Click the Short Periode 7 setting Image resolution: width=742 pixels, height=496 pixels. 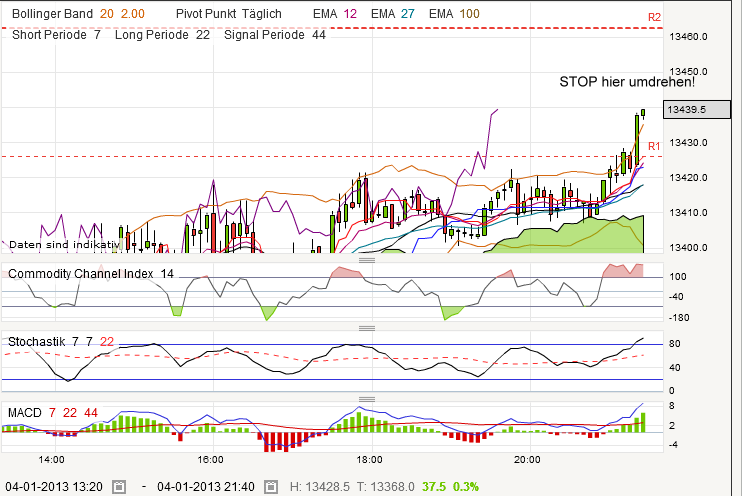(x=56, y=35)
